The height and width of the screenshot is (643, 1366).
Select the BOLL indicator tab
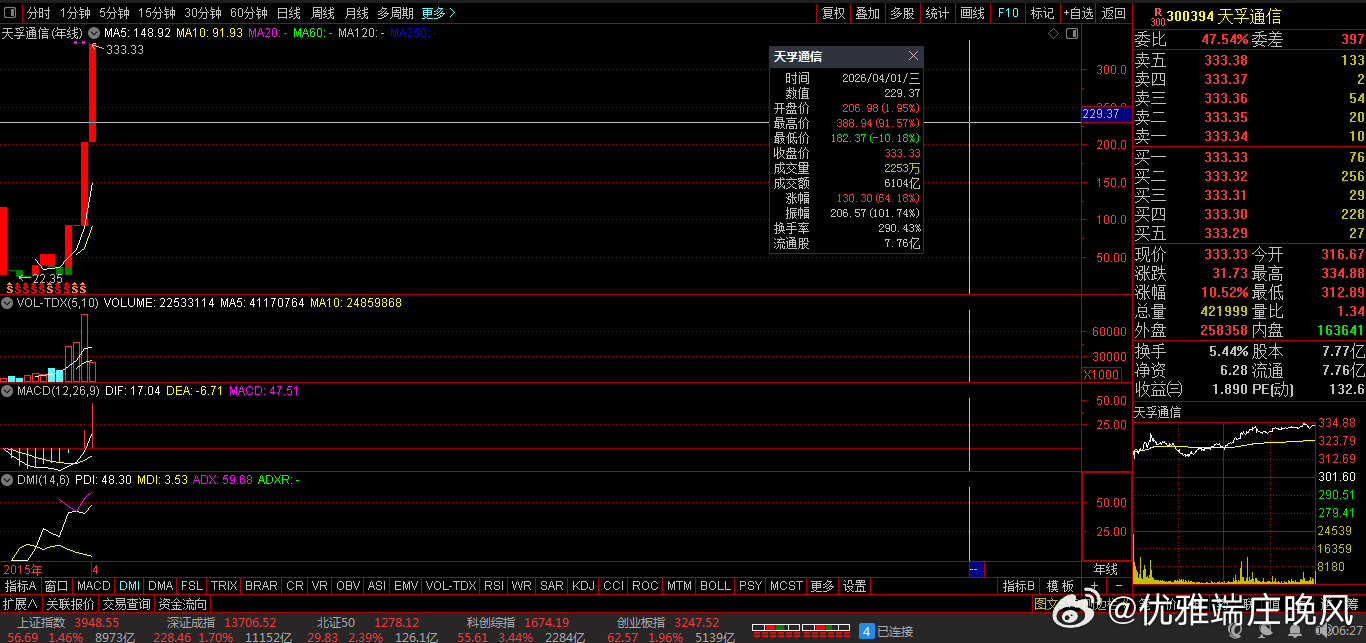[715, 586]
